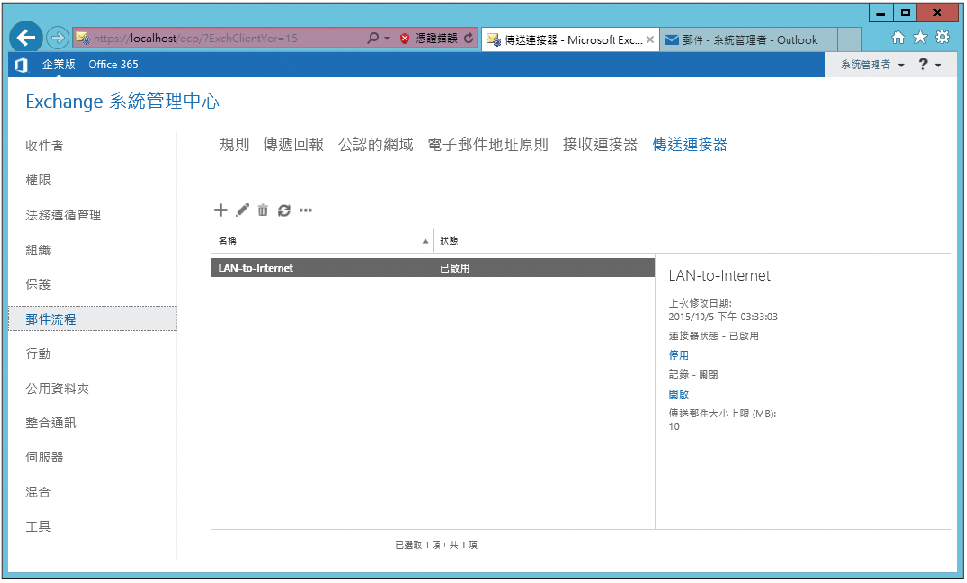Switch to the 傳遞回報 tab
Screen dimensions: 967x583
pyautogui.click(x=294, y=145)
